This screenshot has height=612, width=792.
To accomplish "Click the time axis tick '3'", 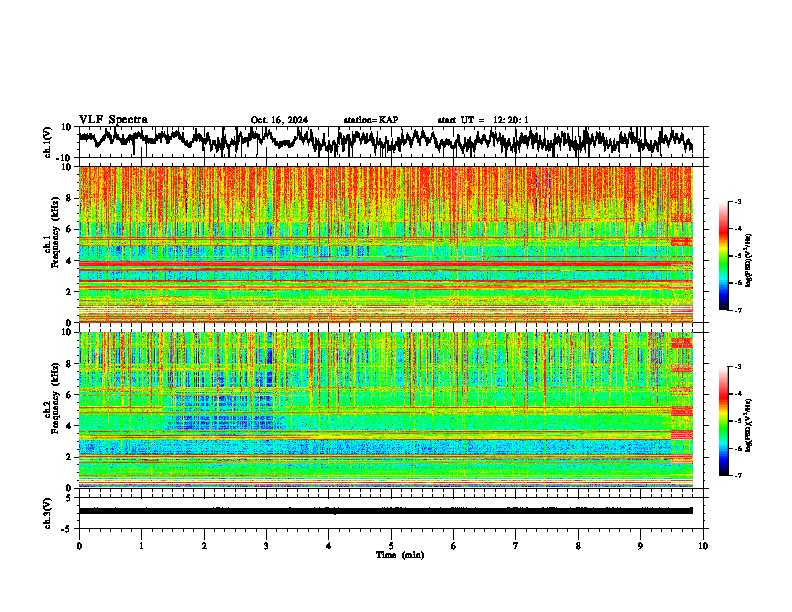I will pos(266,546).
